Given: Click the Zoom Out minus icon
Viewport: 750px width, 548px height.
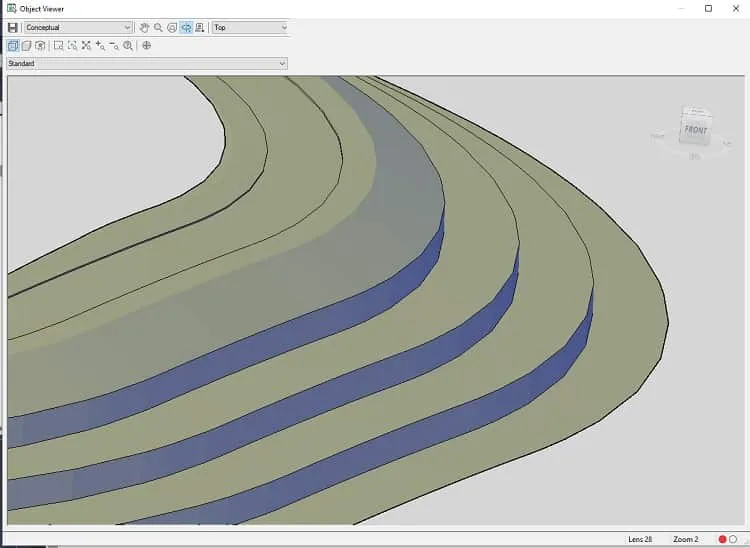Looking at the screenshot, I should pos(114,45).
